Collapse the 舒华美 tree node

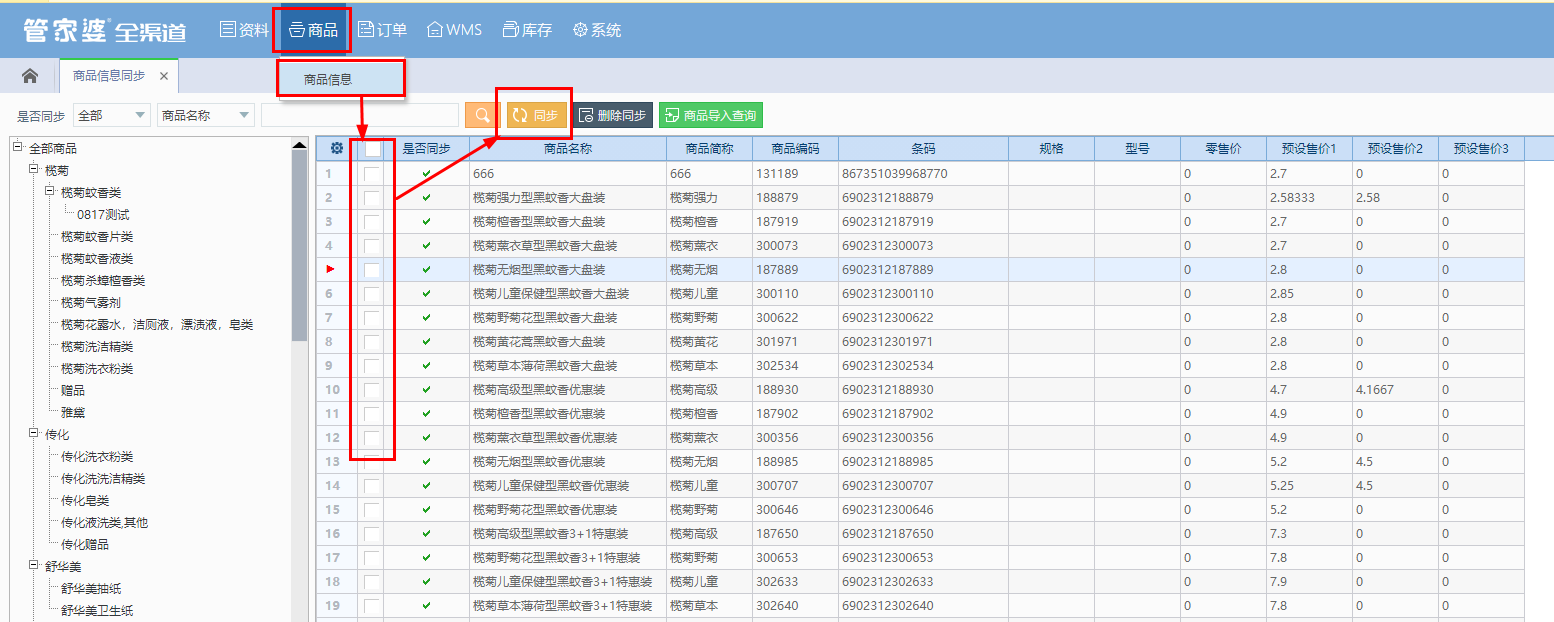[34, 566]
